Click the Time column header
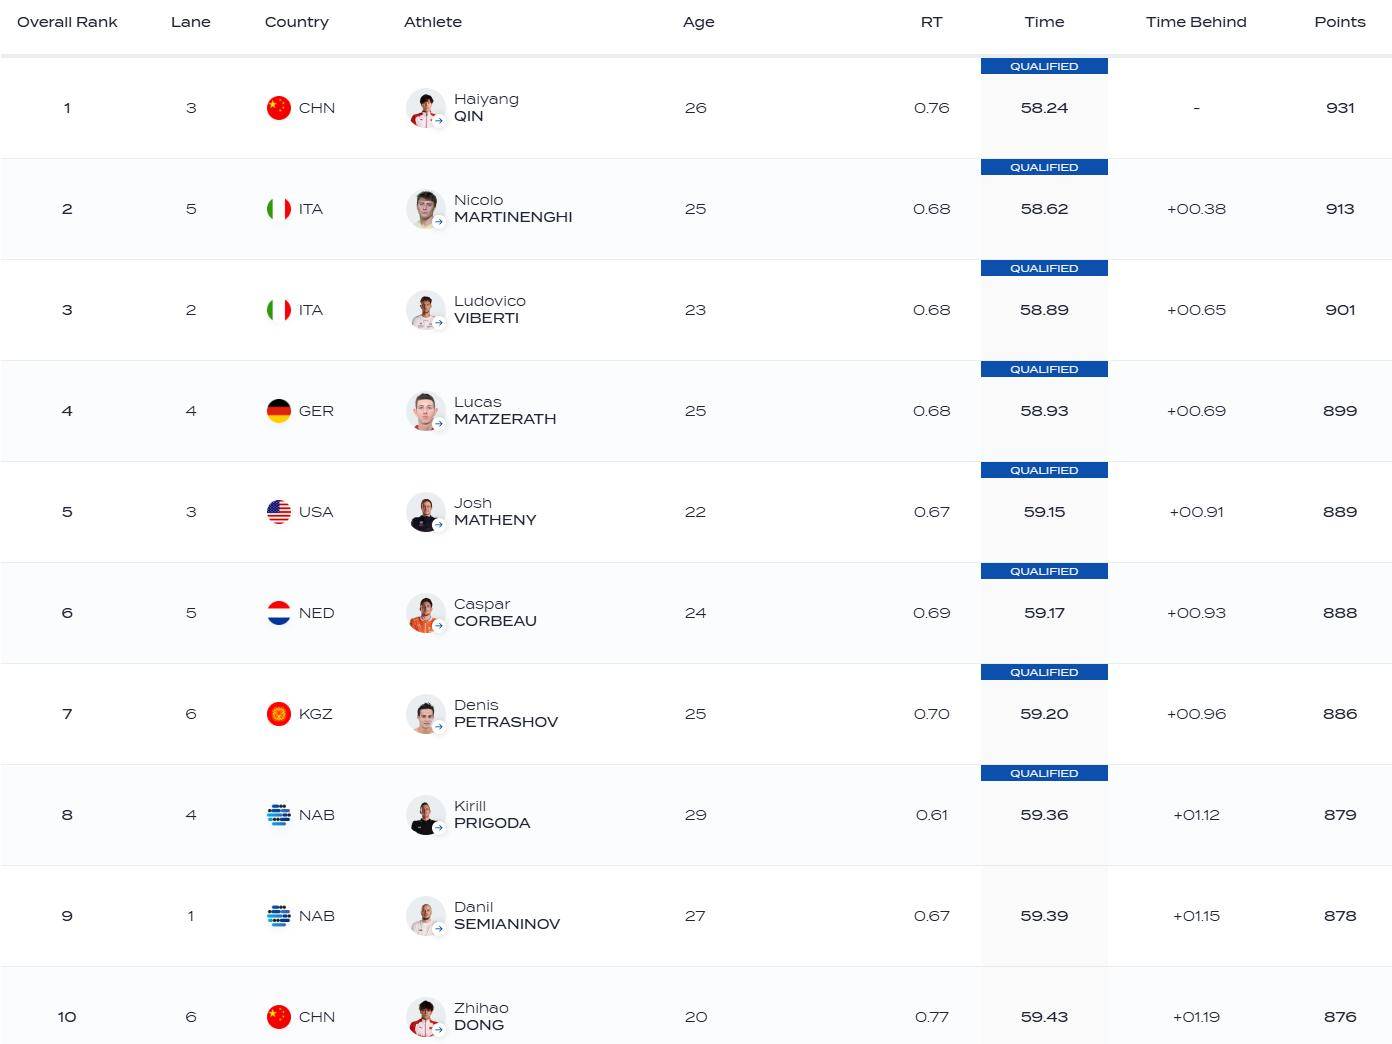 click(1044, 22)
